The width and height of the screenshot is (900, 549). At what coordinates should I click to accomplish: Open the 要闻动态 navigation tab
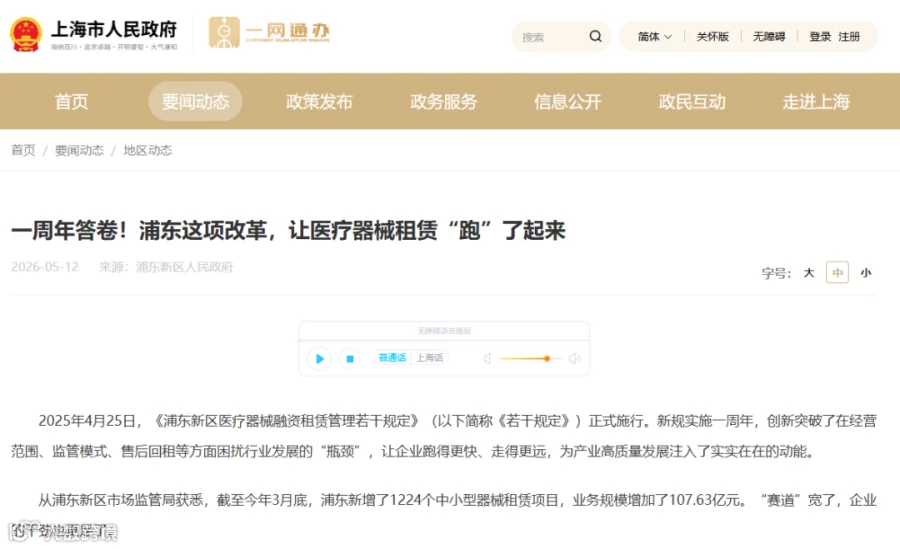[x=195, y=102]
